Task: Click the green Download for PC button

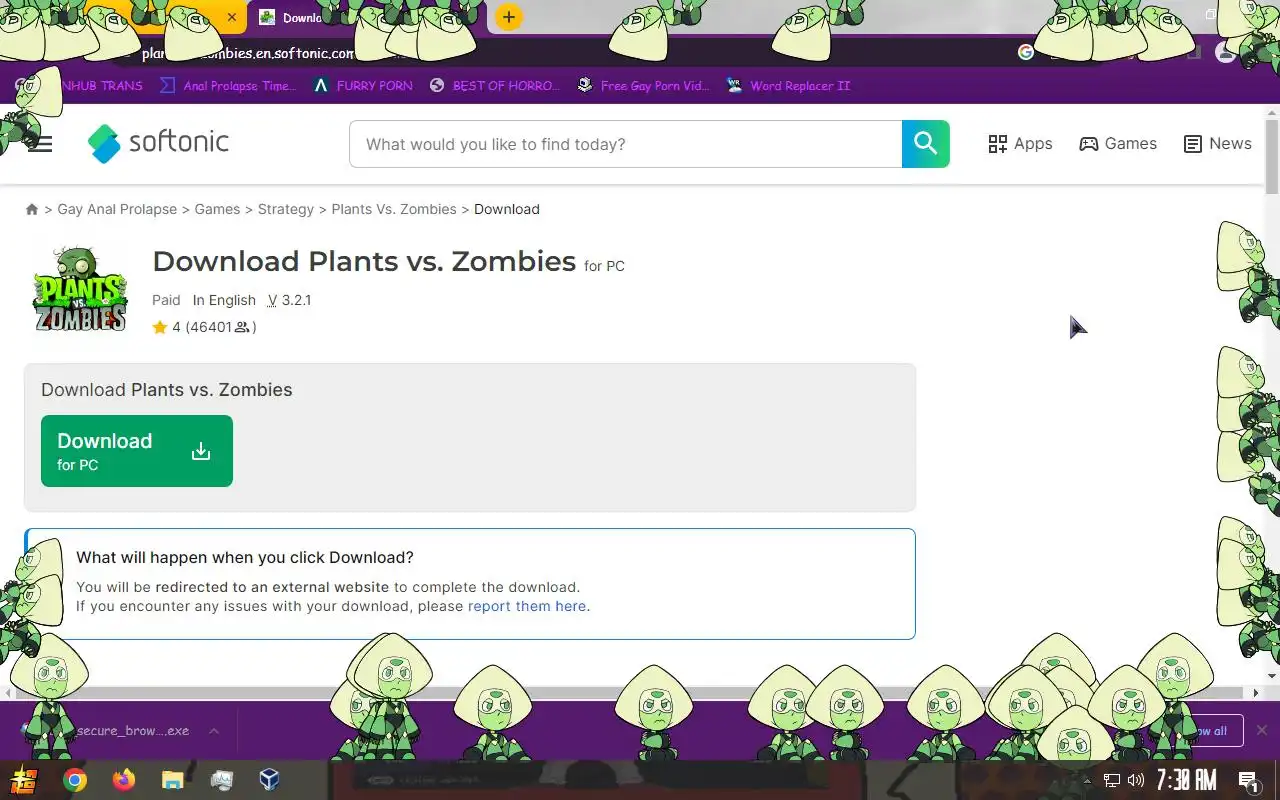Action: pos(137,451)
